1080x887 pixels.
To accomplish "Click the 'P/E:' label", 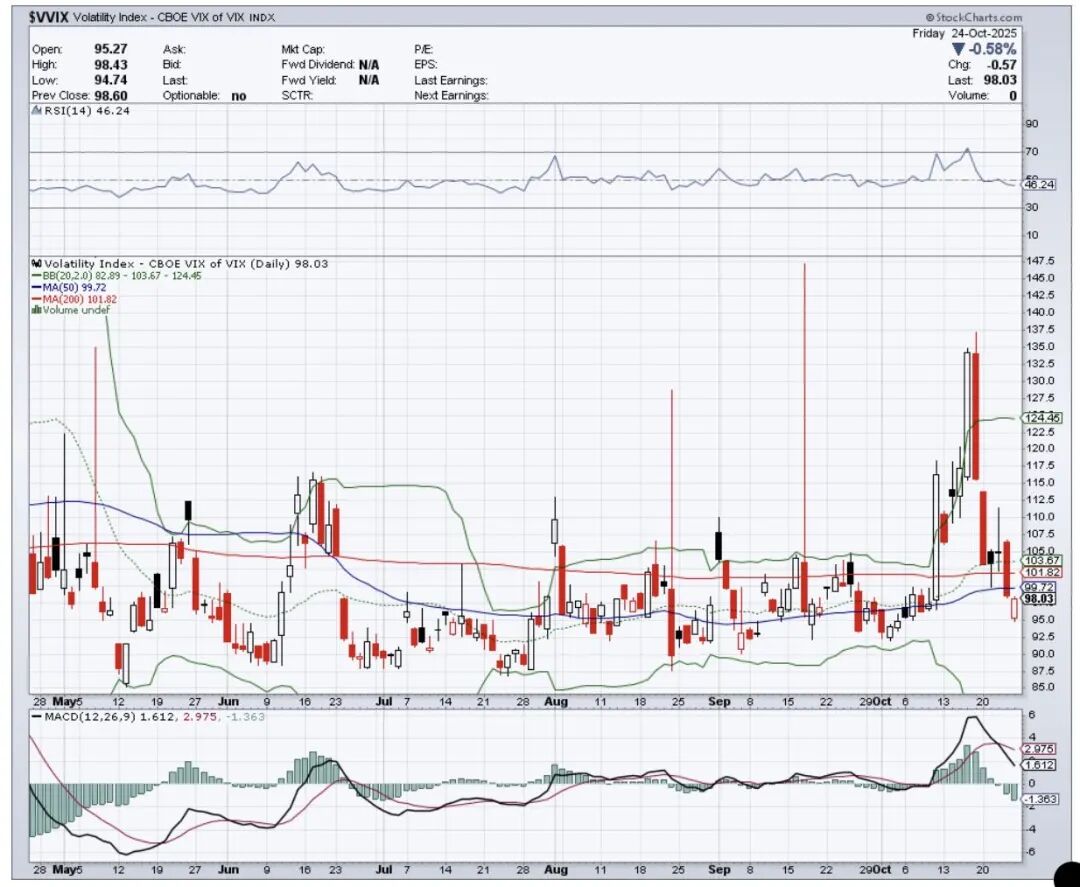I will tap(423, 49).
